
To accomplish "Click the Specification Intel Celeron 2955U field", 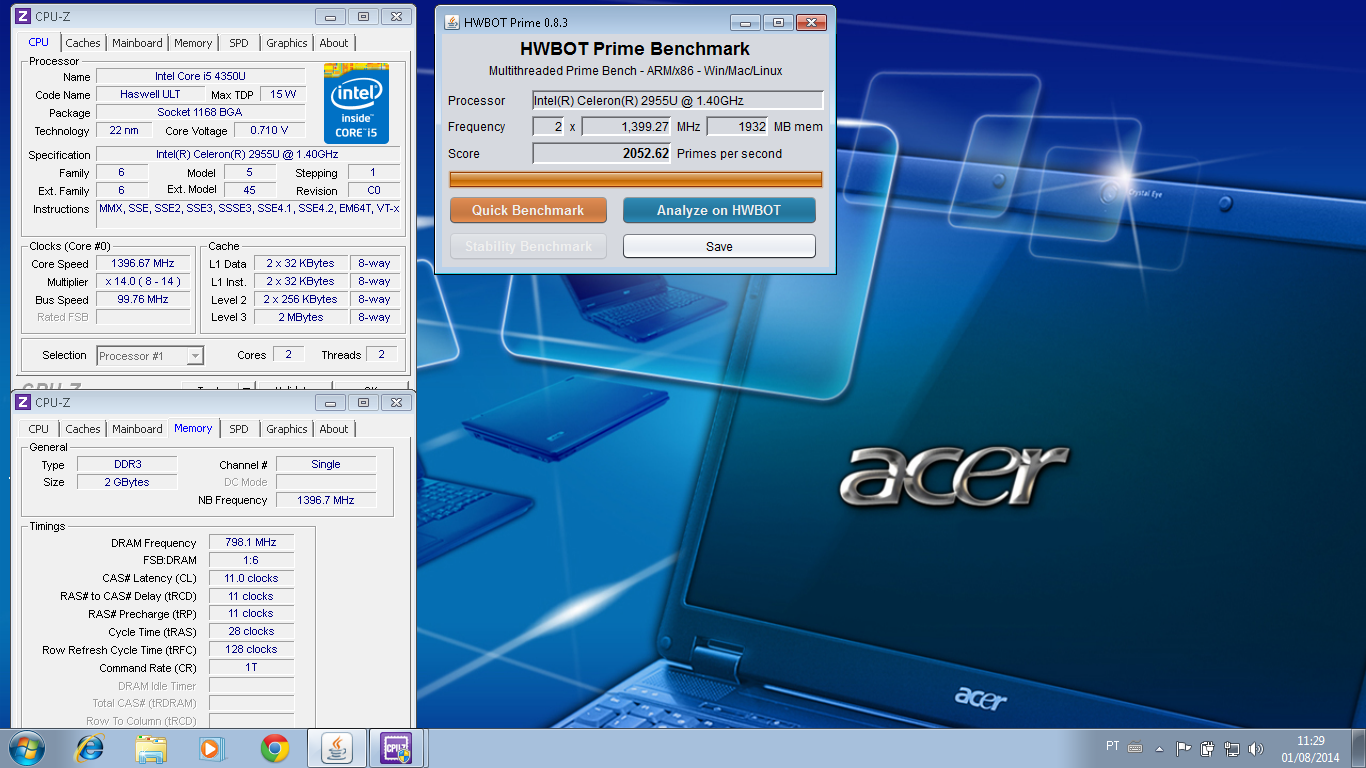I will pos(248,154).
